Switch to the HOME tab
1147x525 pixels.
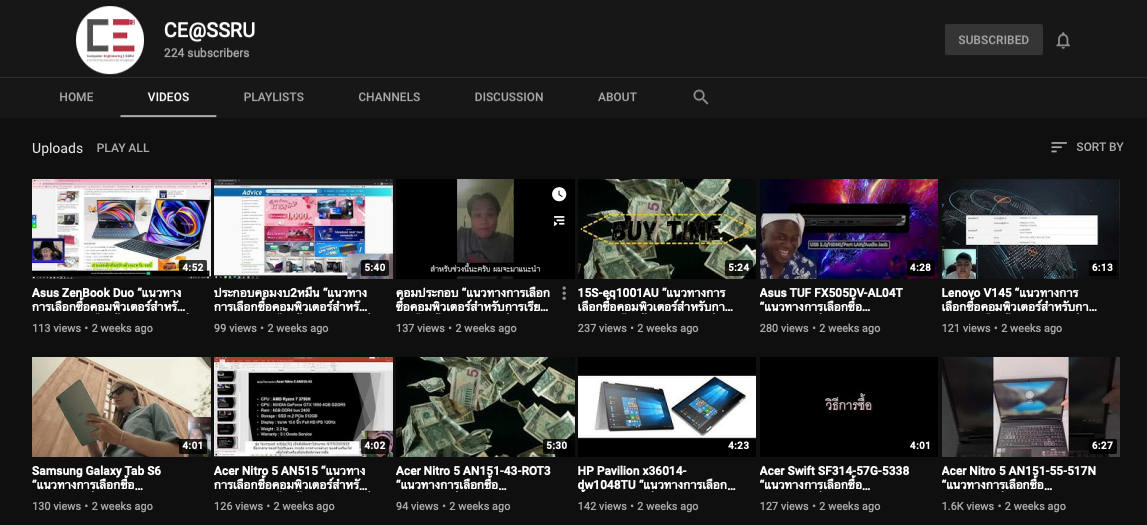[76, 97]
